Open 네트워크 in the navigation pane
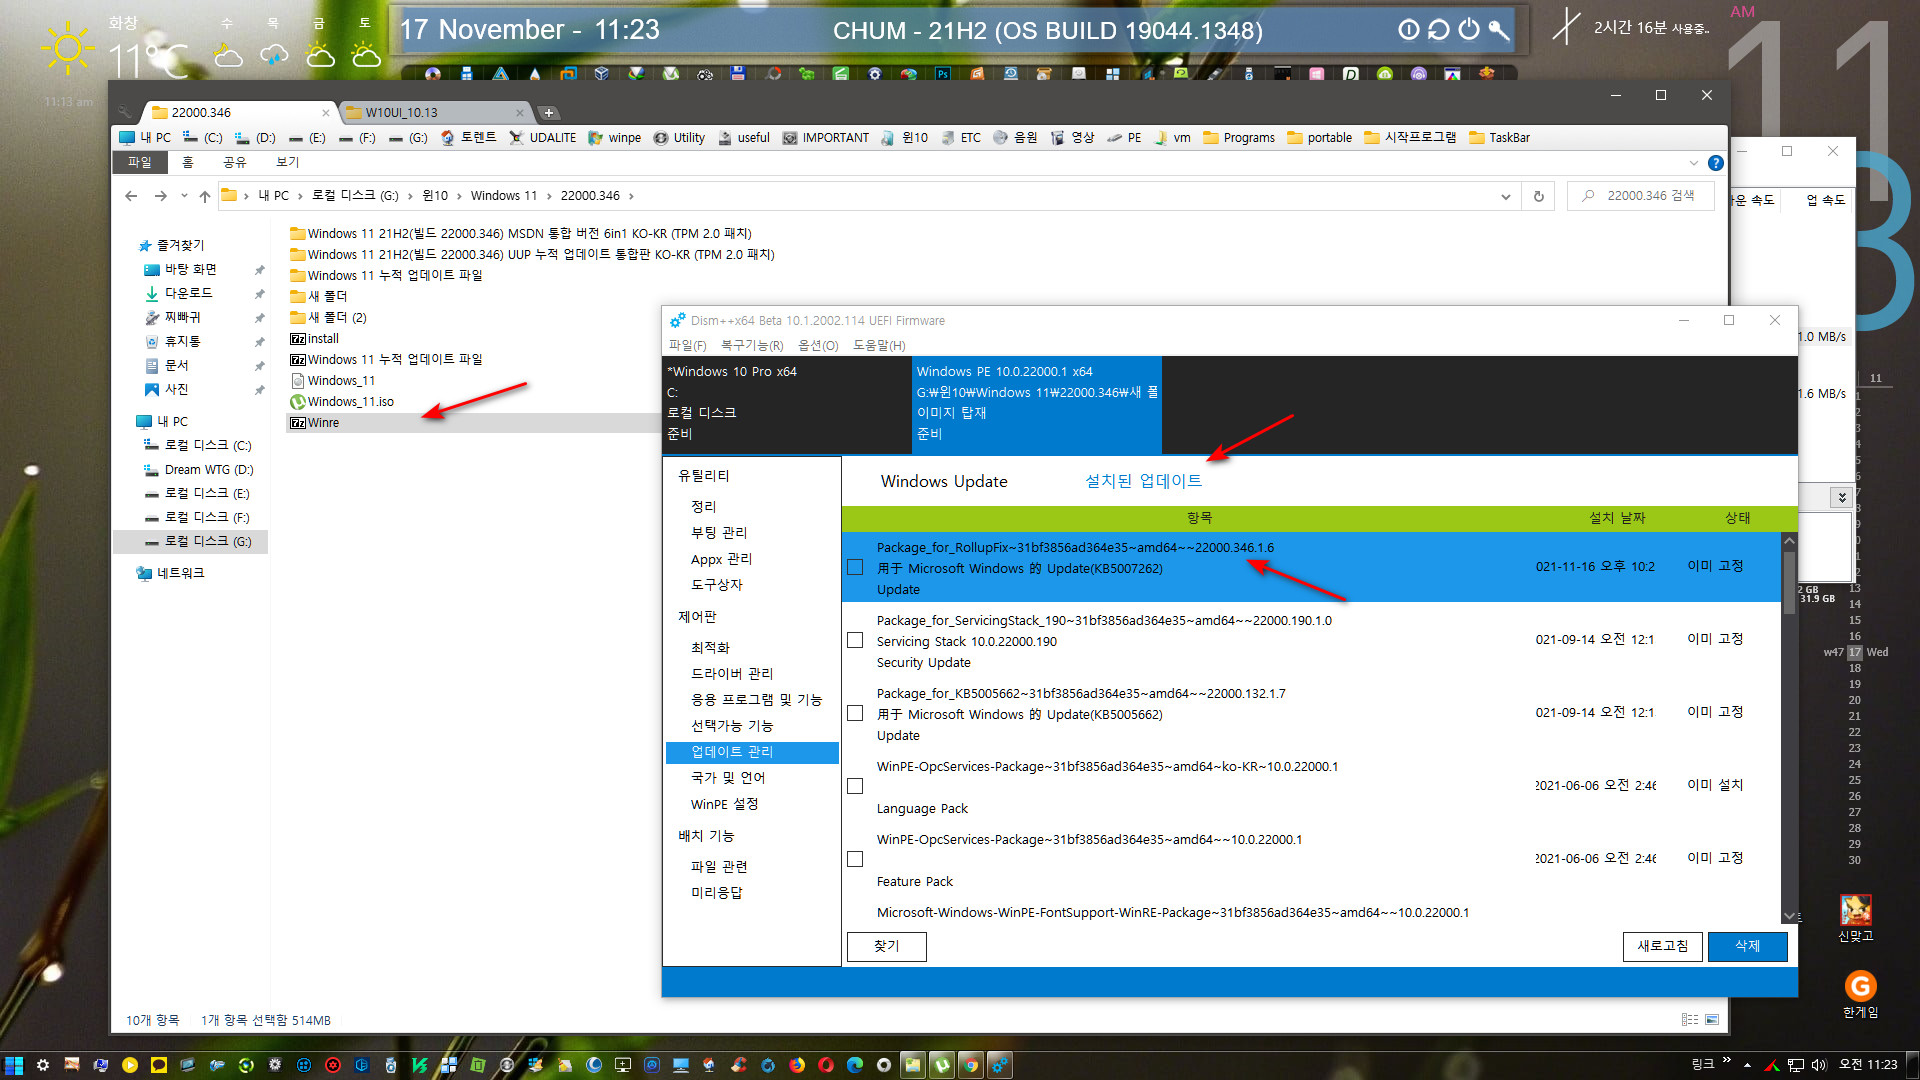 pyautogui.click(x=170, y=573)
